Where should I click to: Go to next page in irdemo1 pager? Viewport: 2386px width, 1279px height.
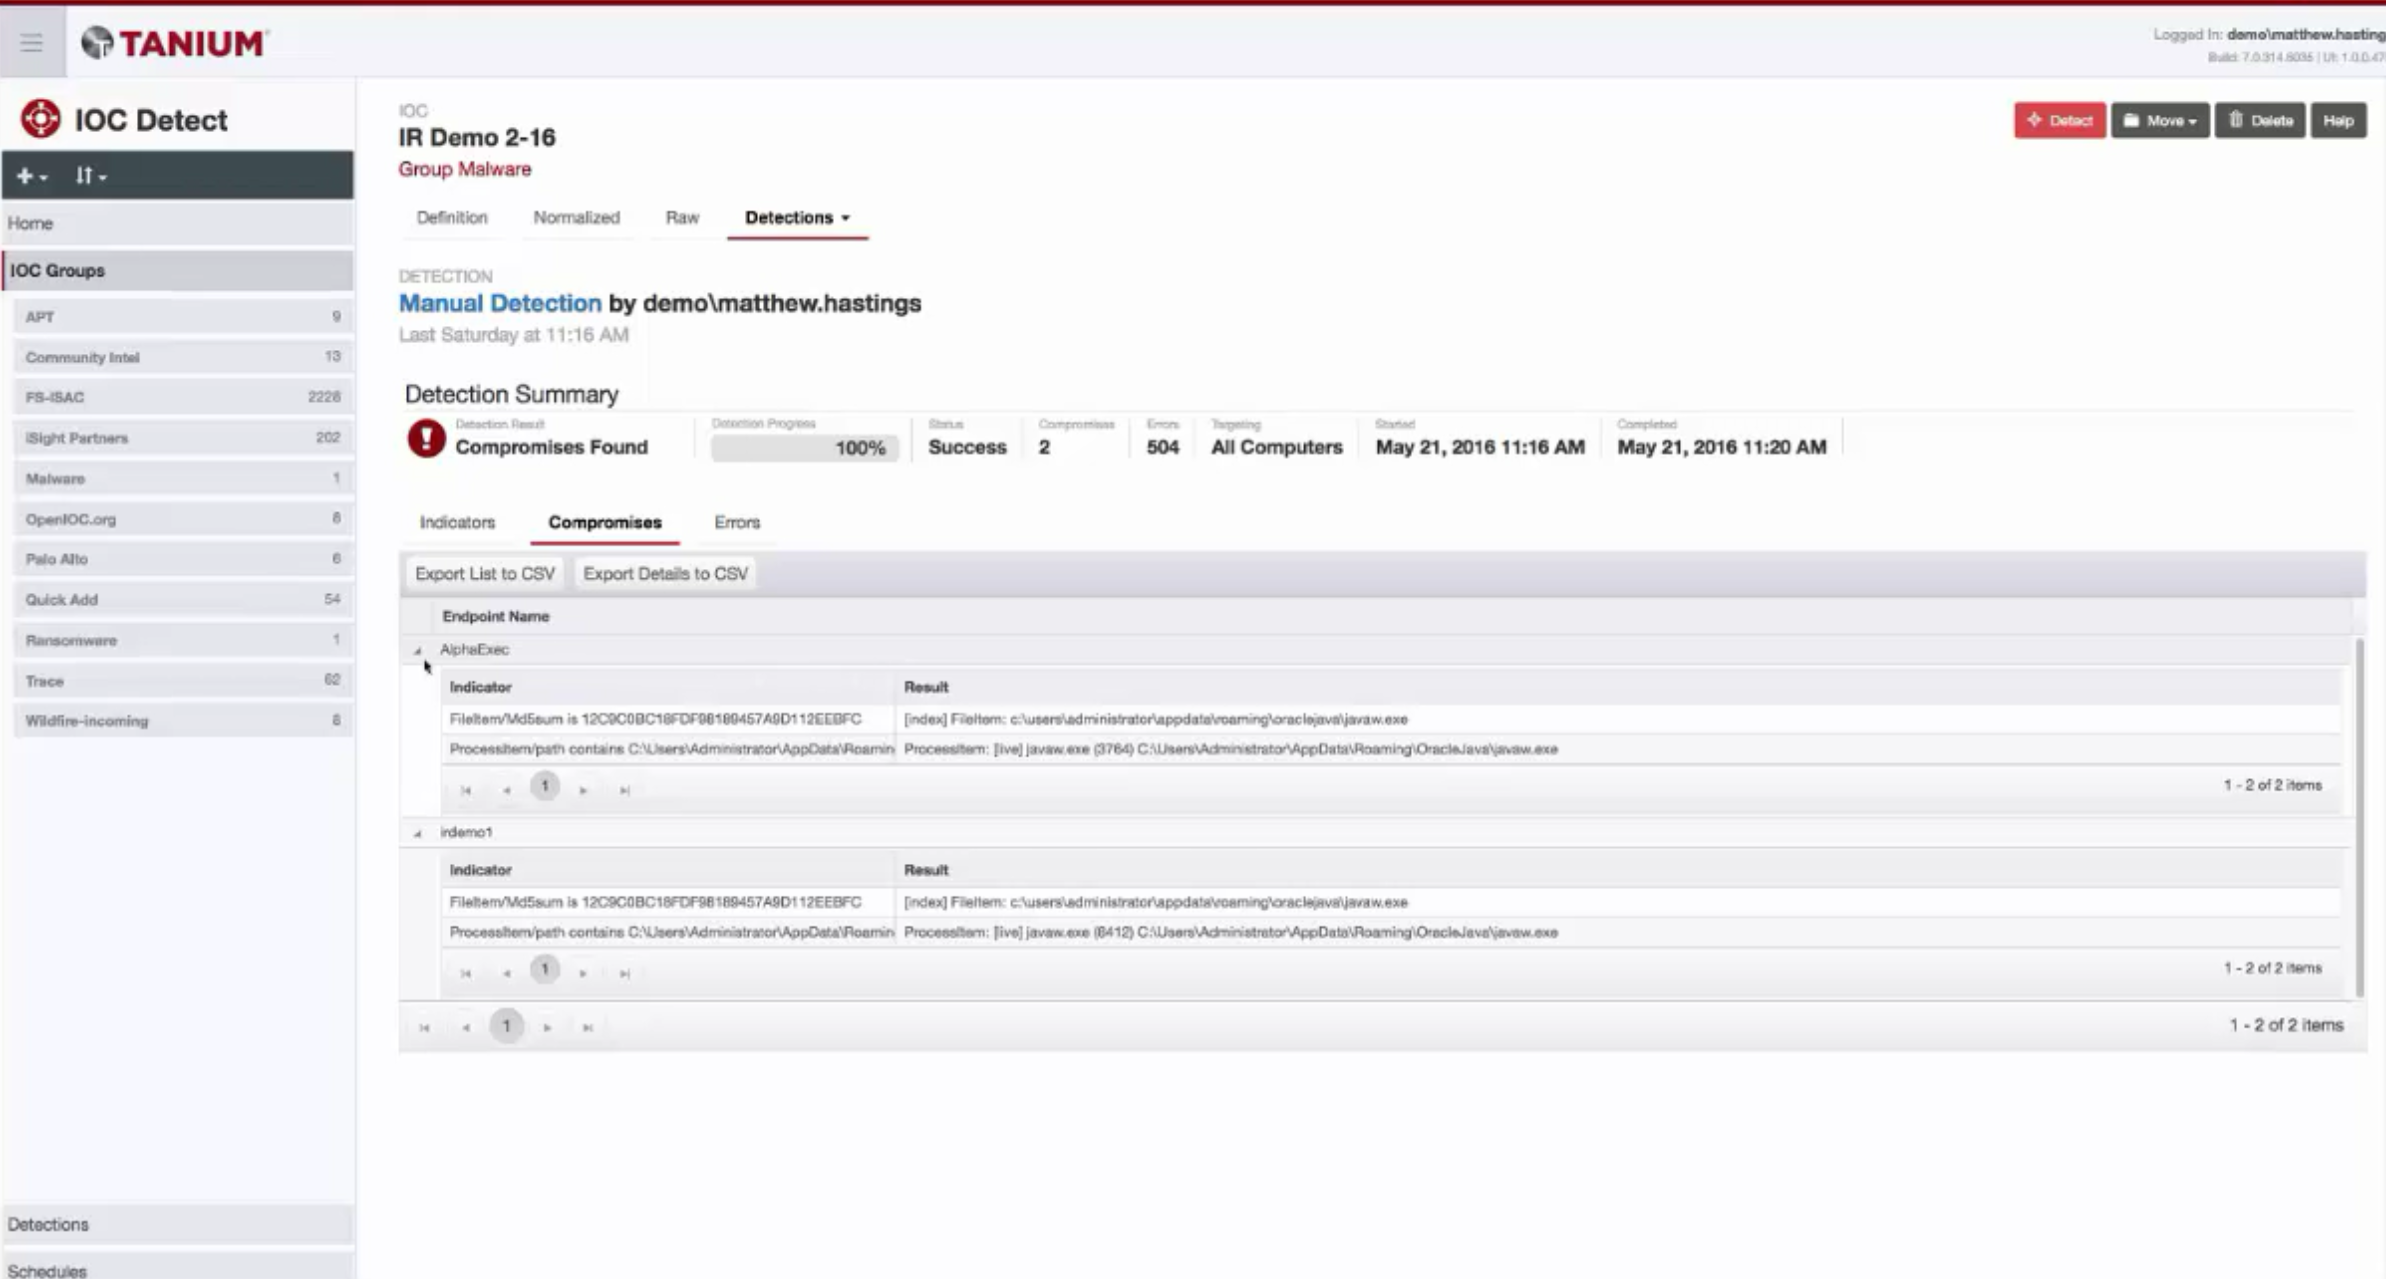[583, 973]
